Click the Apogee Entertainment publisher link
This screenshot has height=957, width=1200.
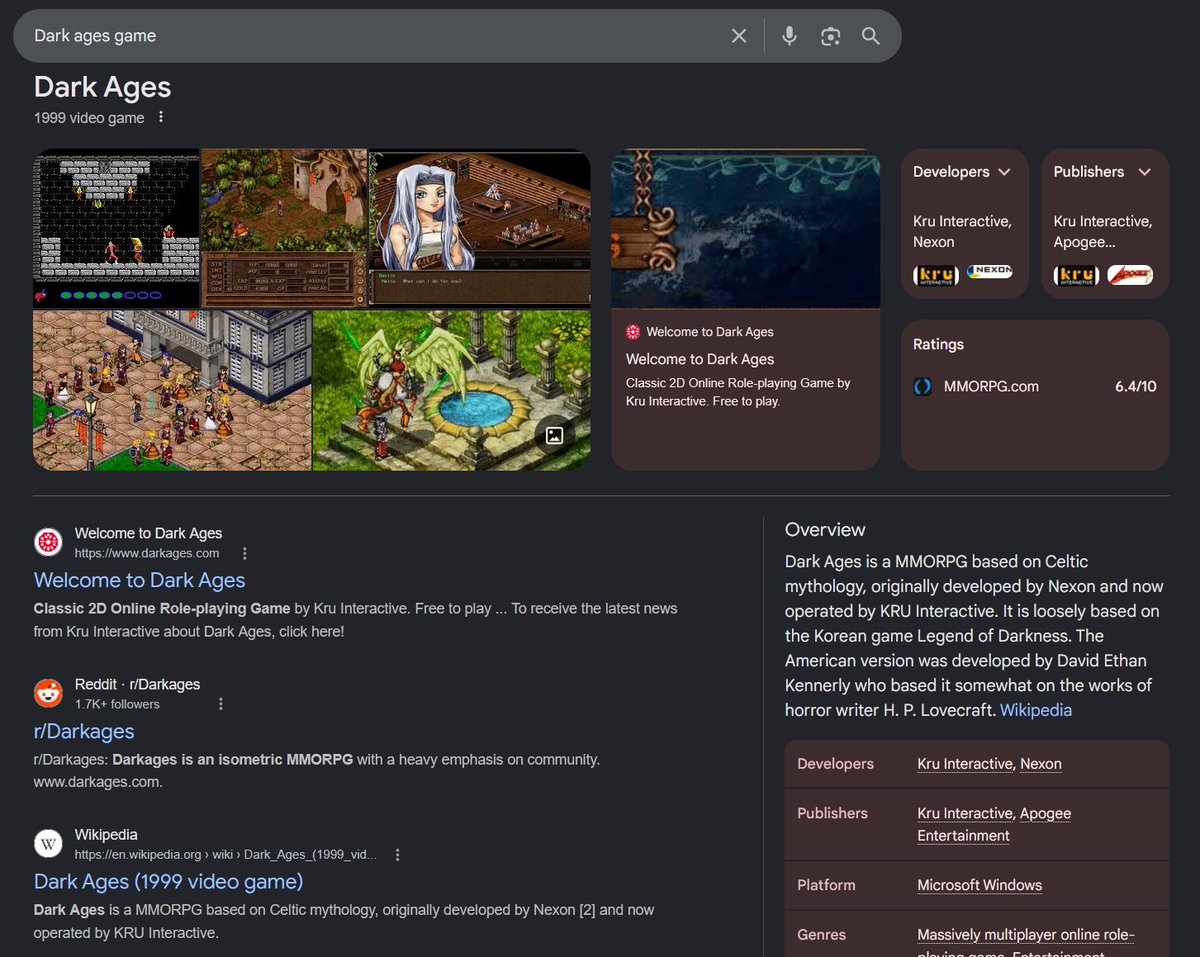click(x=994, y=825)
